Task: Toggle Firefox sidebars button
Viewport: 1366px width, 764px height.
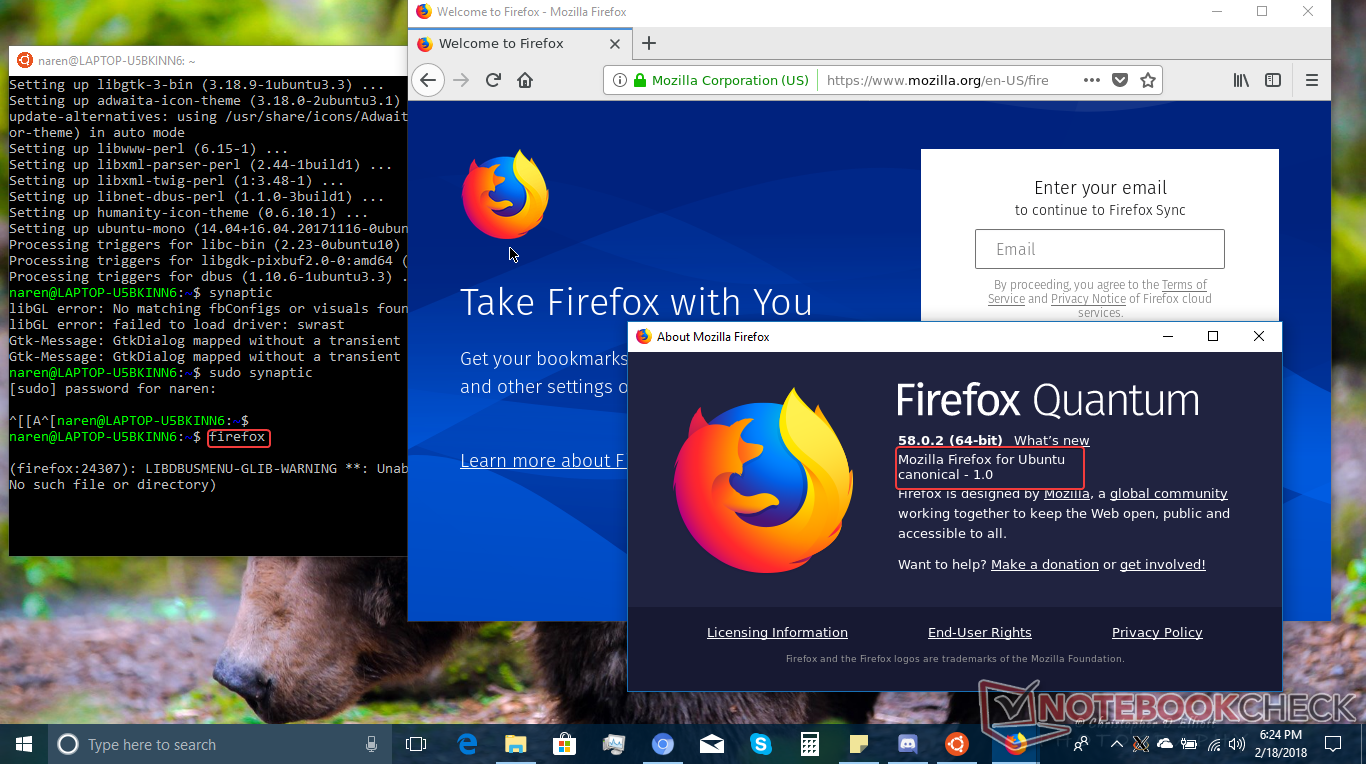Action: coord(1273,80)
